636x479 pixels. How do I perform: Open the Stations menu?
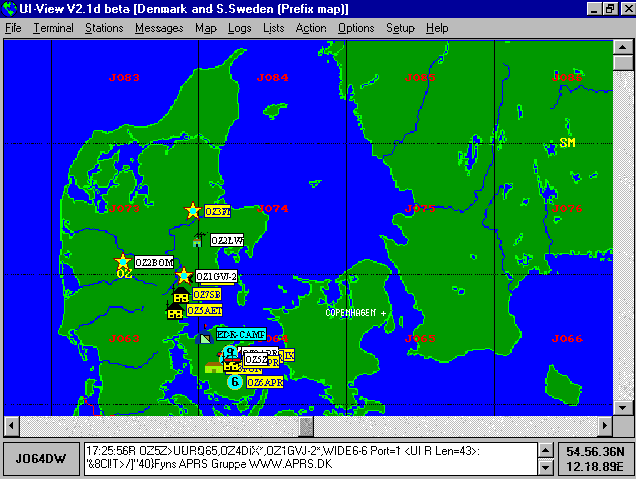(x=104, y=28)
